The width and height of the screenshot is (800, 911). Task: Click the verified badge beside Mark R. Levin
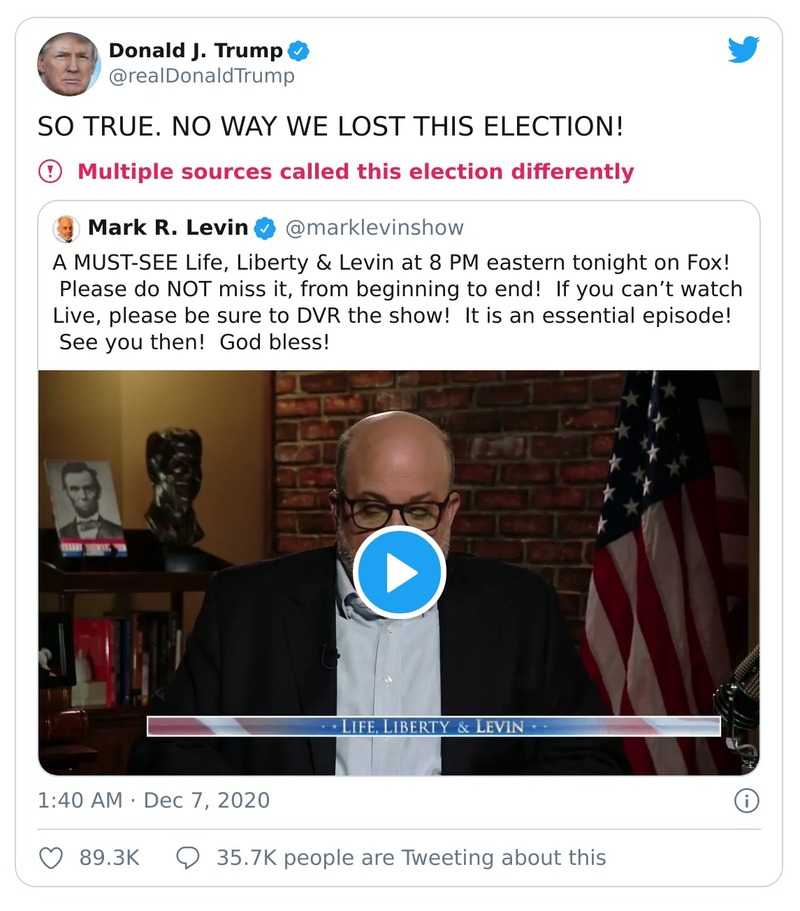click(264, 228)
